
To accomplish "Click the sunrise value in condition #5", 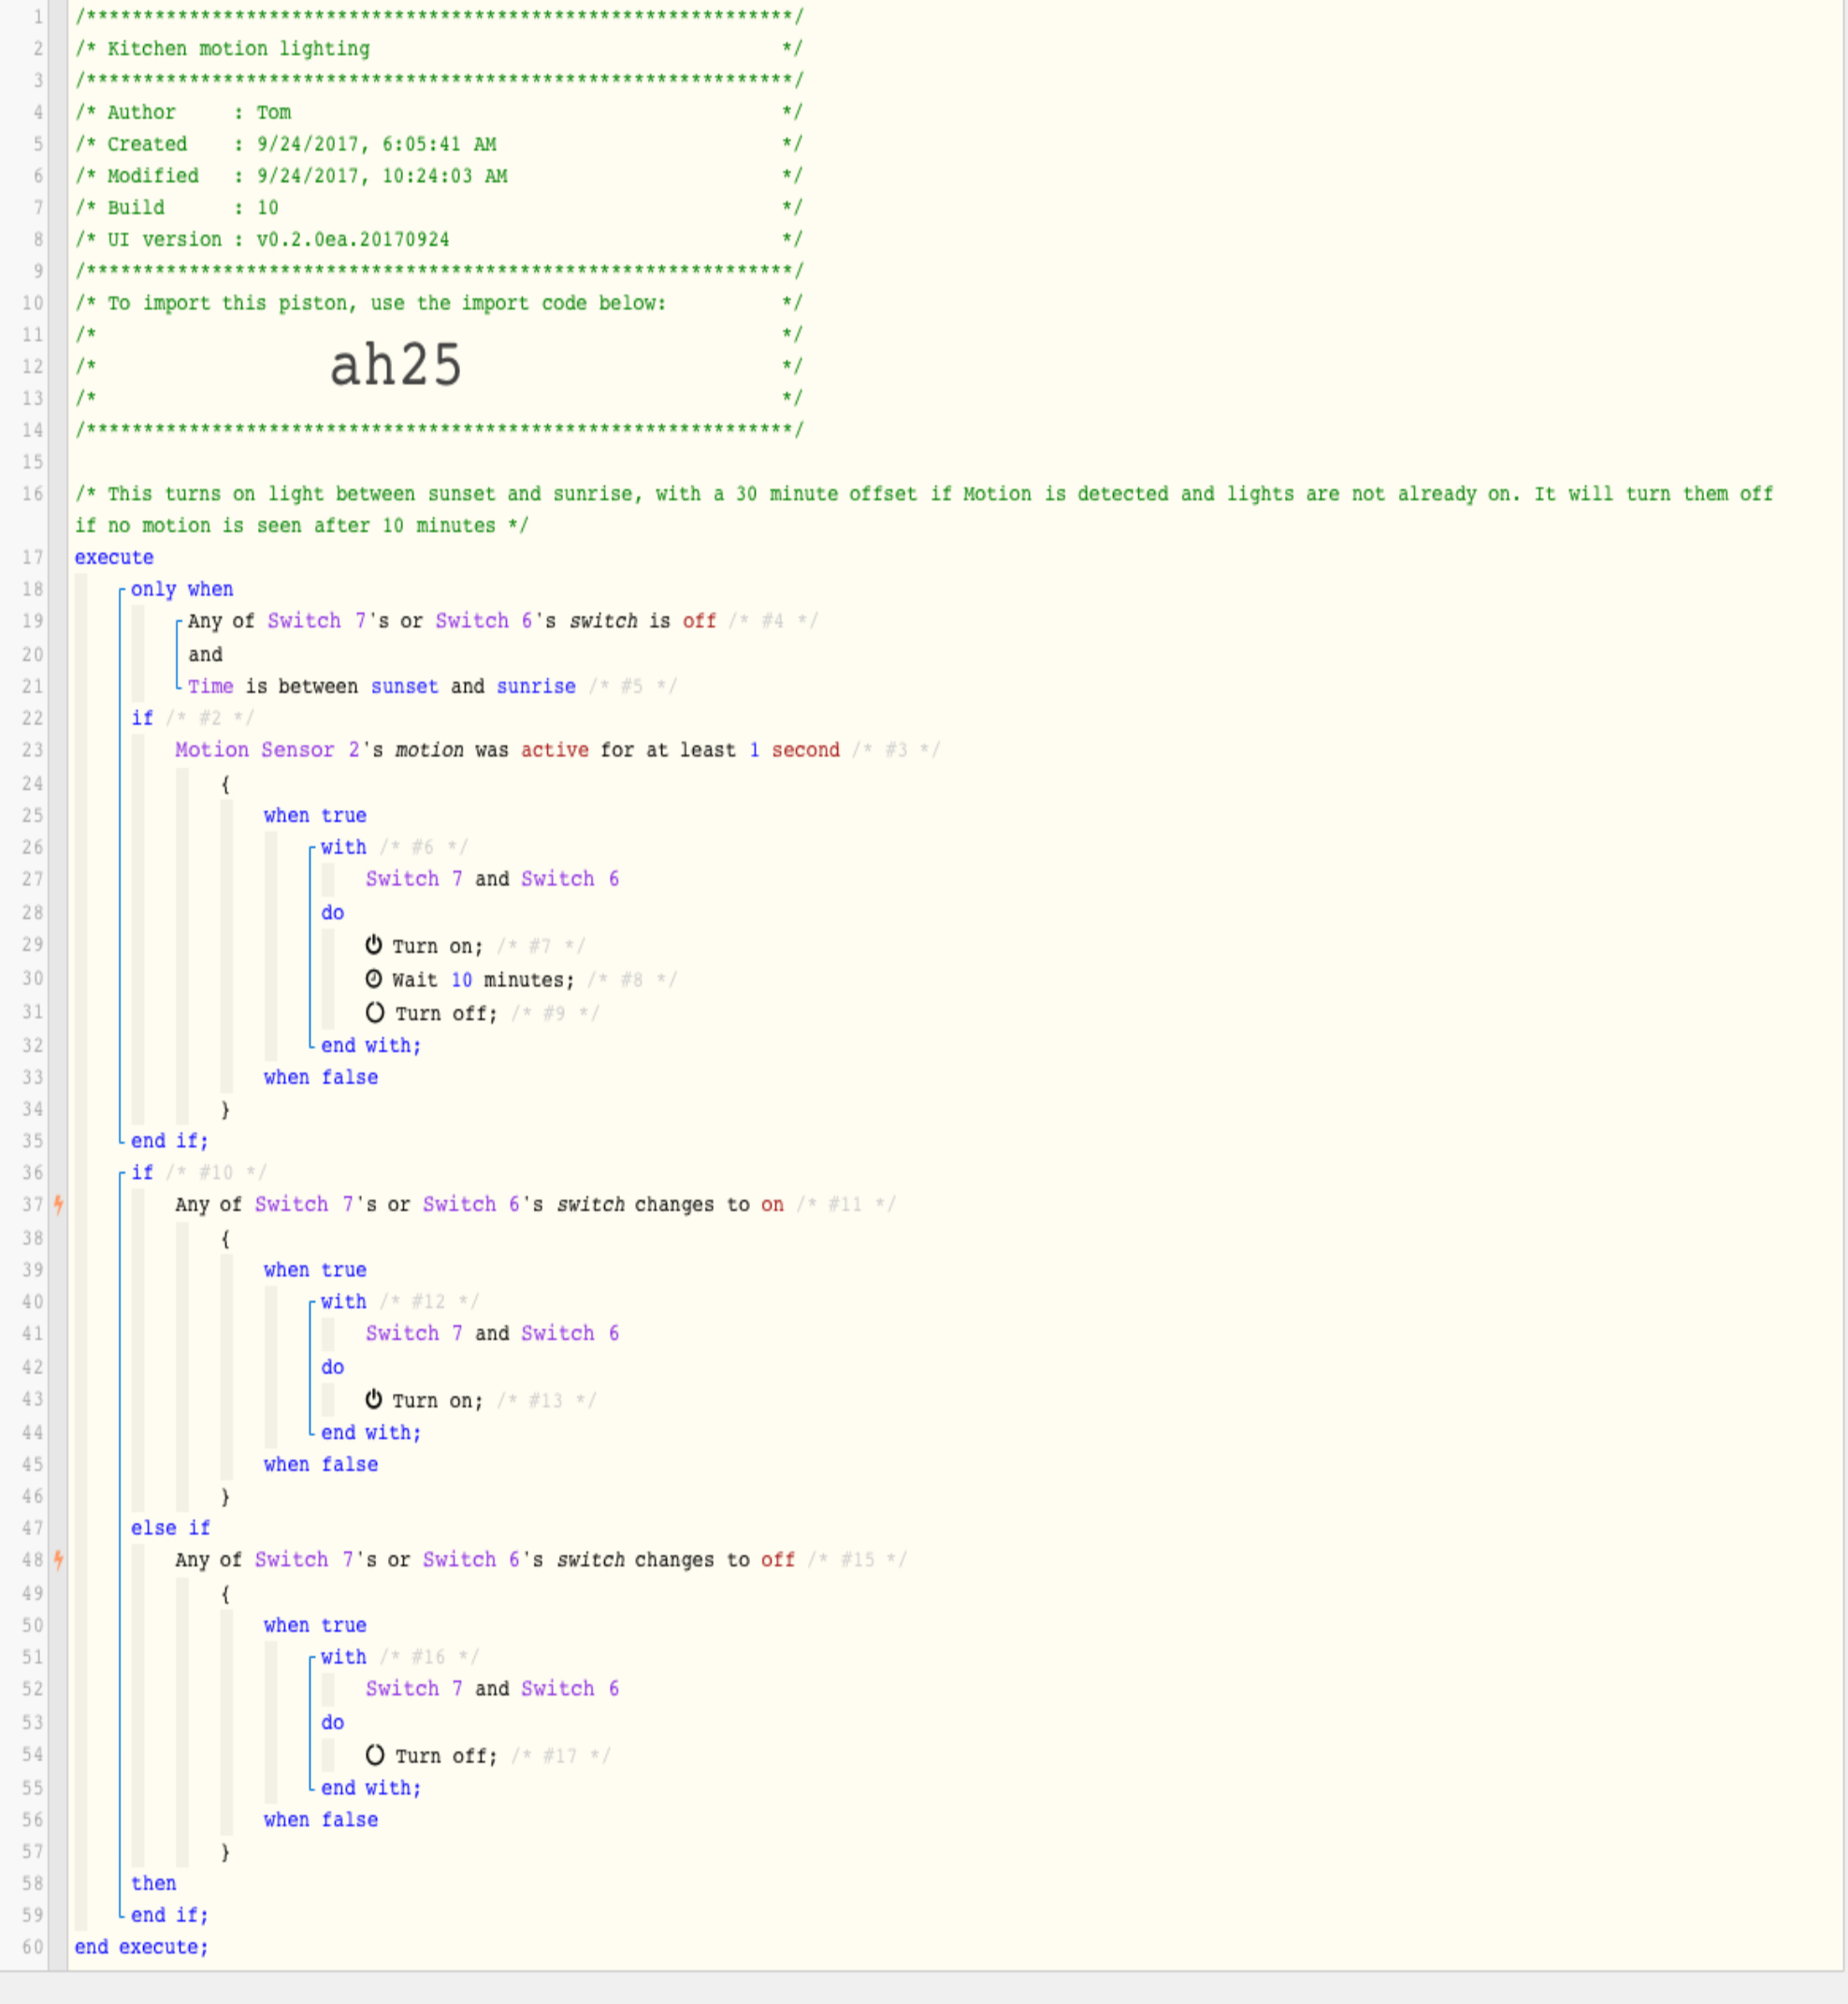I will click(x=536, y=687).
